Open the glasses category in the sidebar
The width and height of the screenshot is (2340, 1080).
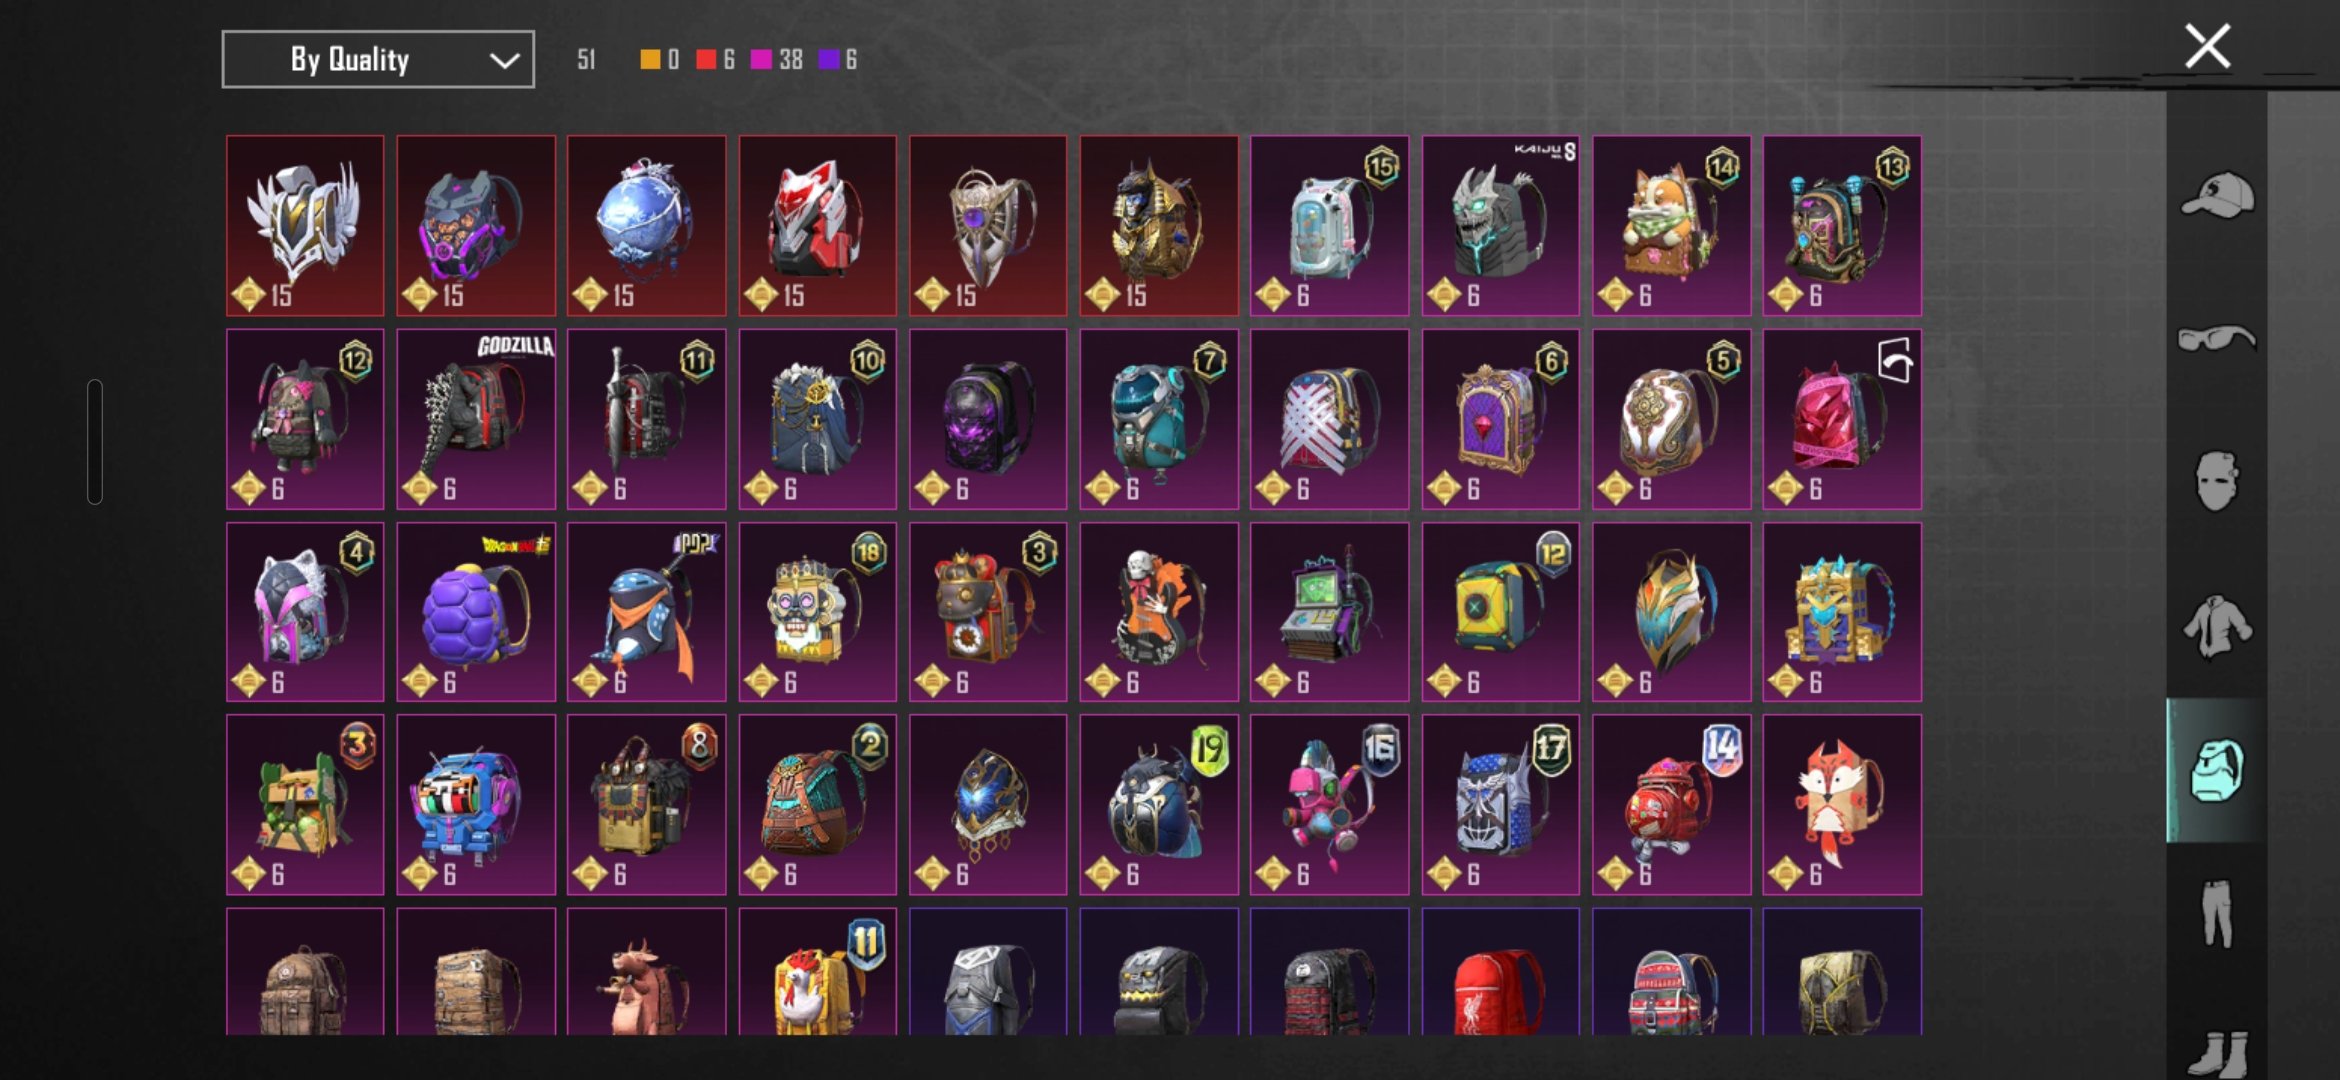(x=2217, y=339)
